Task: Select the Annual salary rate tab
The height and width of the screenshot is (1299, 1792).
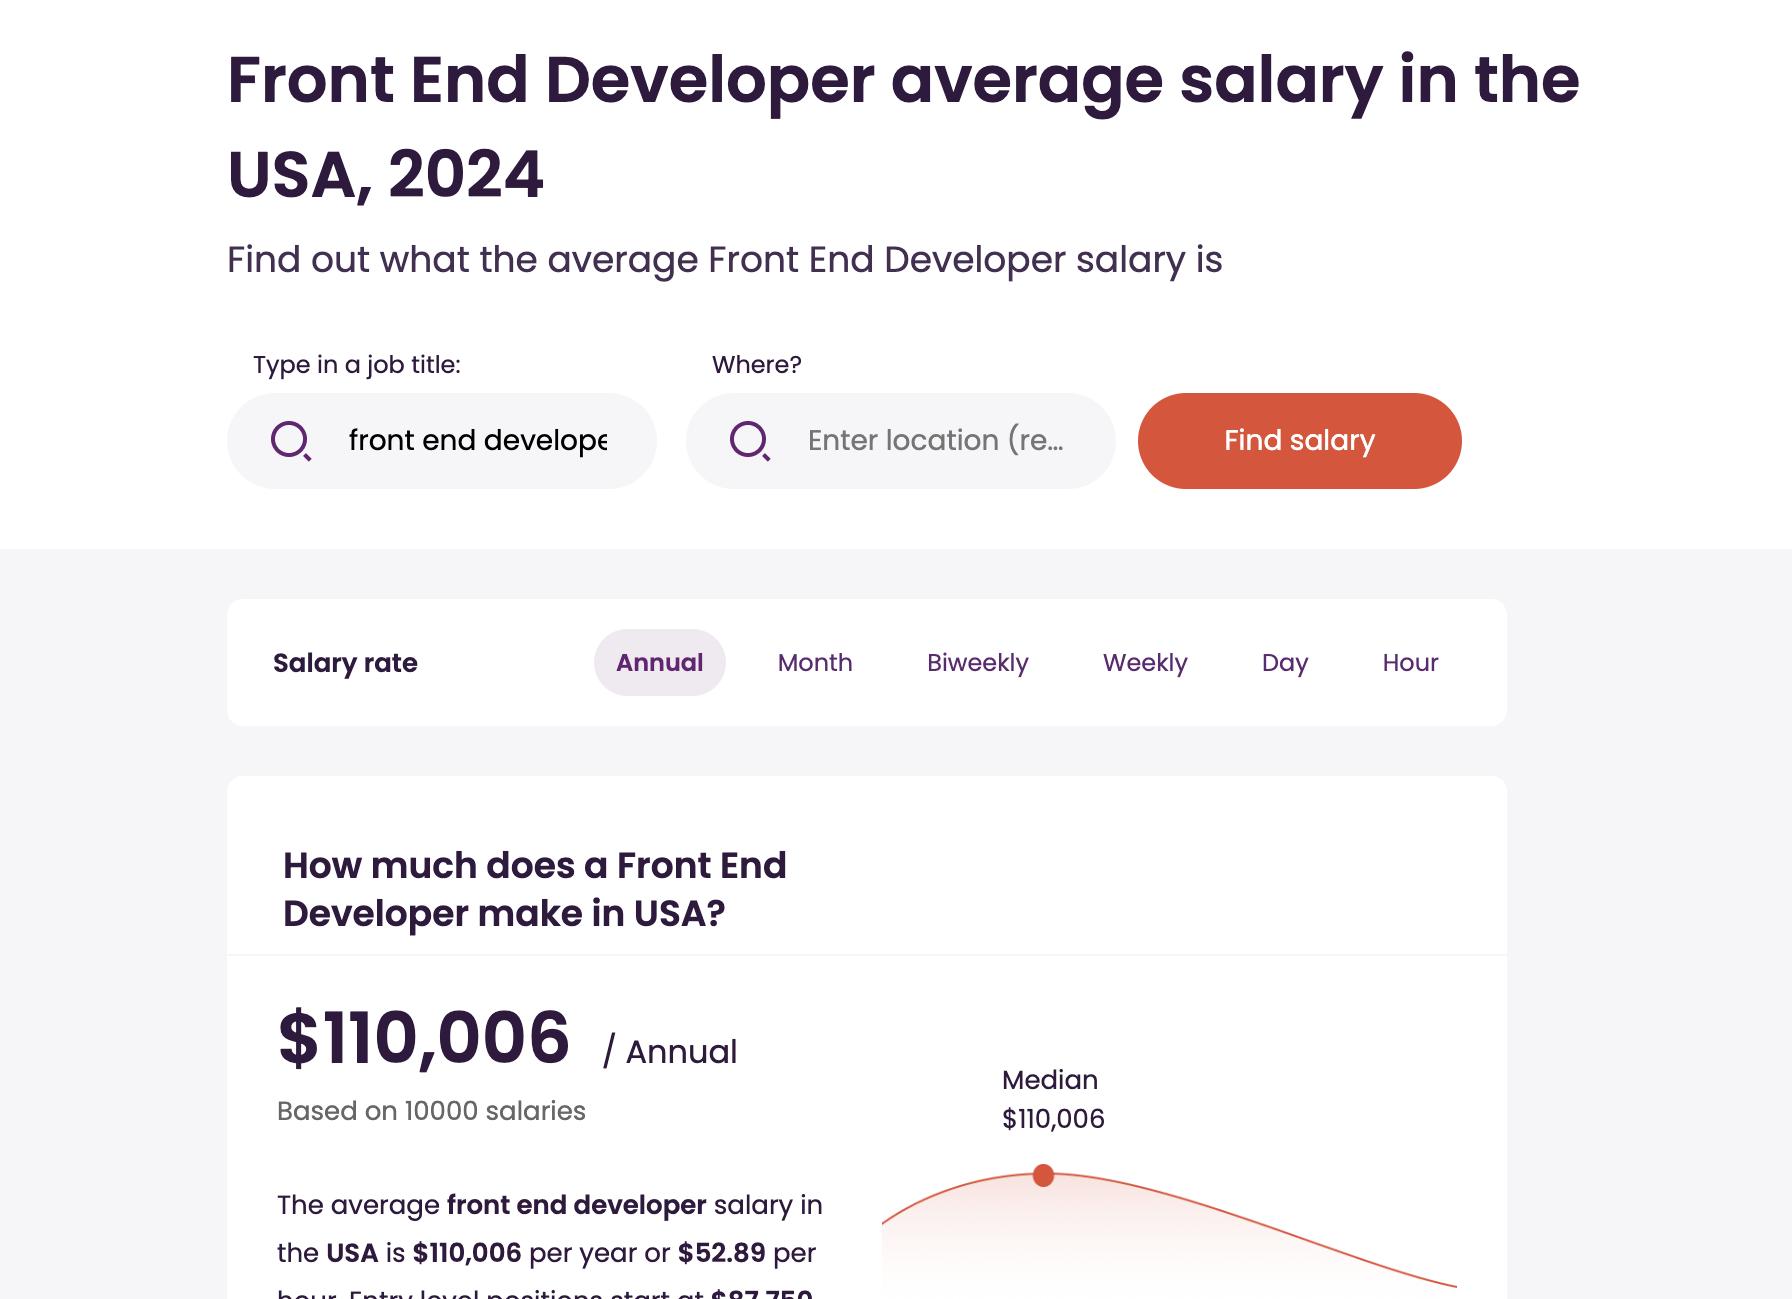Action: [659, 662]
